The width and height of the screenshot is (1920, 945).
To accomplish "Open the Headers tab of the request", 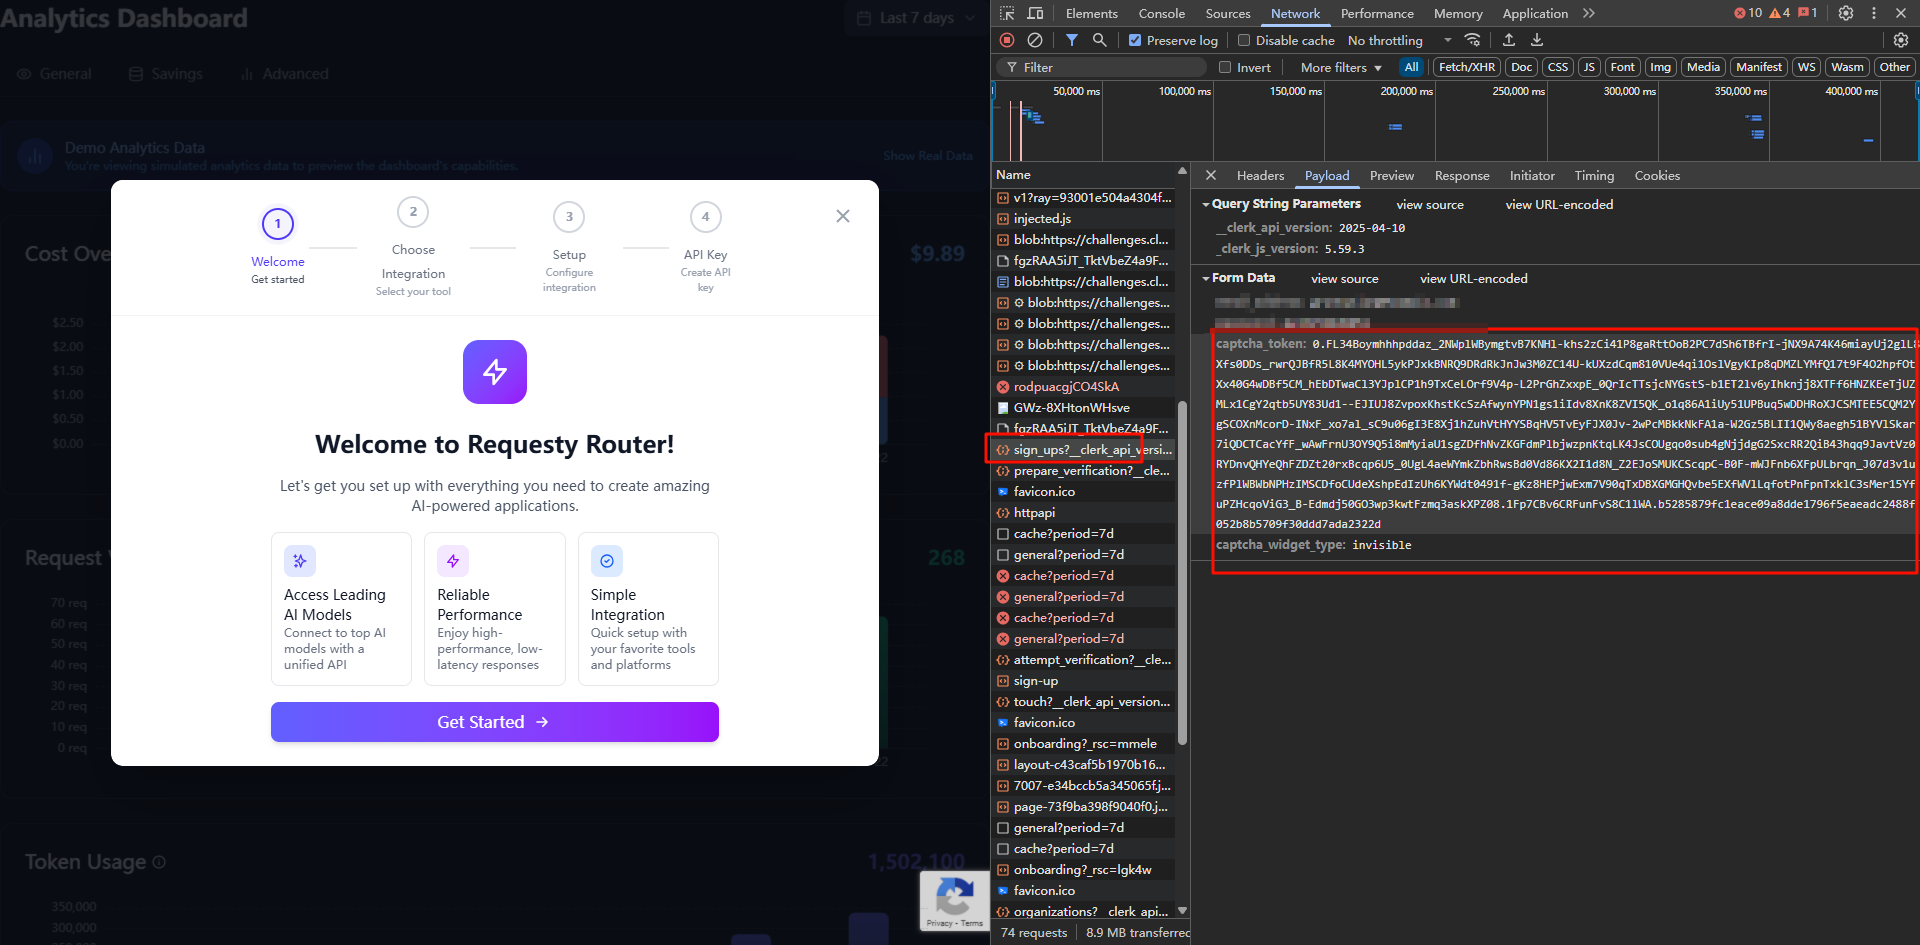I will click(x=1260, y=175).
